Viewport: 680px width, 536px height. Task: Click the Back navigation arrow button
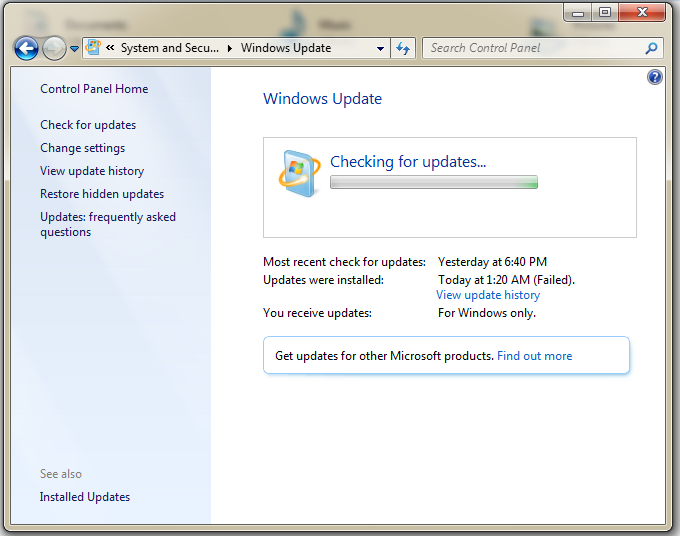point(26,47)
